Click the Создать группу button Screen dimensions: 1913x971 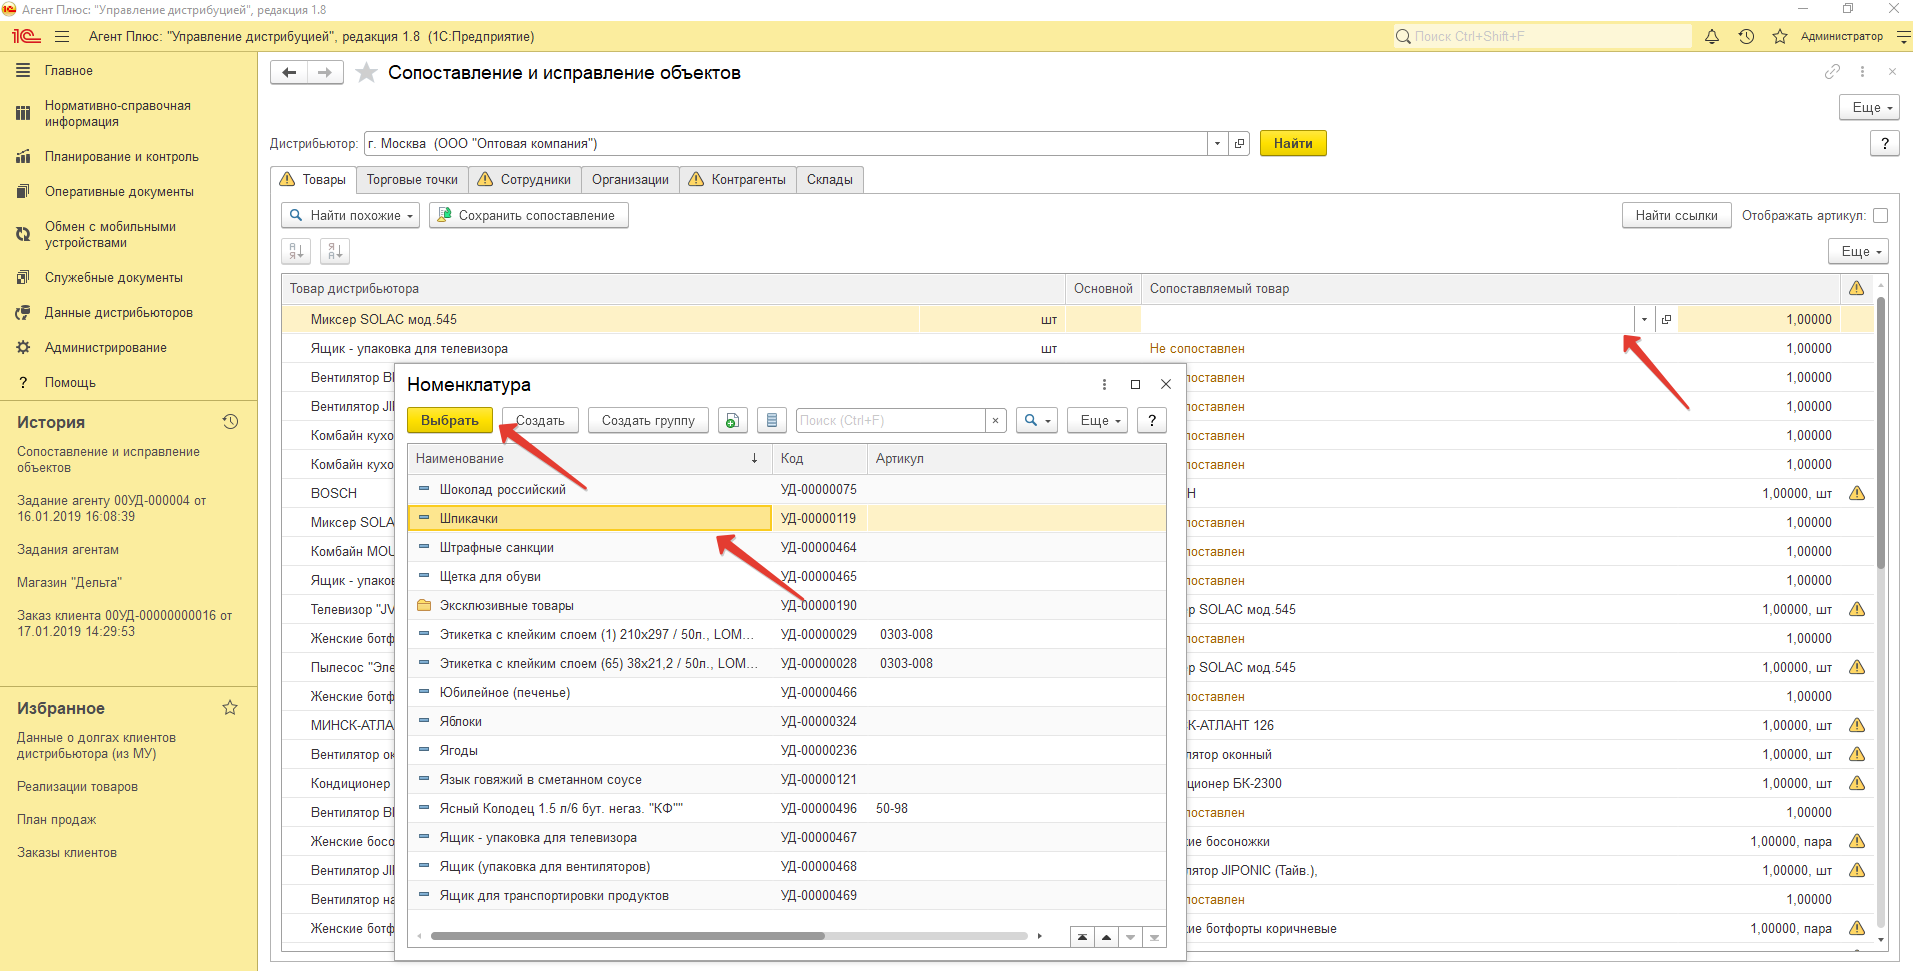(648, 420)
